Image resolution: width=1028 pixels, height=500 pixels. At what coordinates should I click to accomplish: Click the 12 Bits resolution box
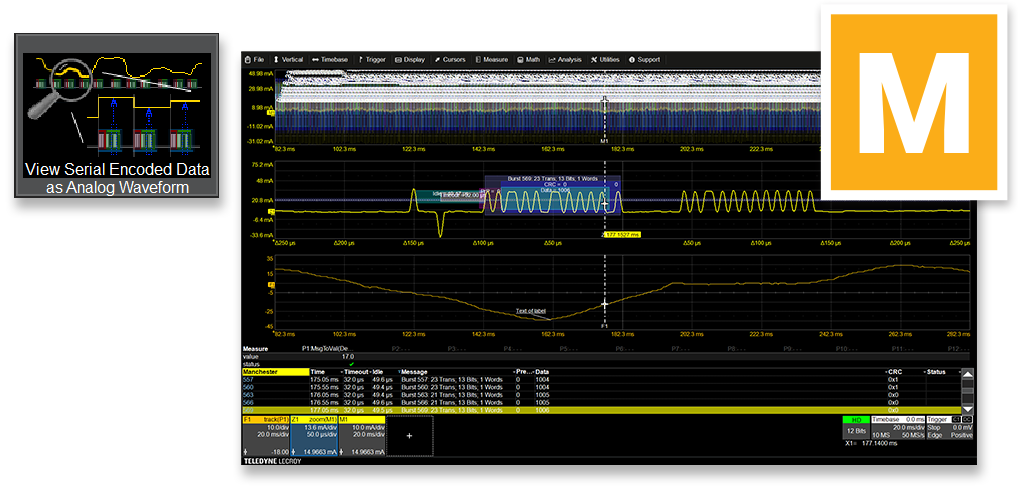pyautogui.click(x=856, y=432)
